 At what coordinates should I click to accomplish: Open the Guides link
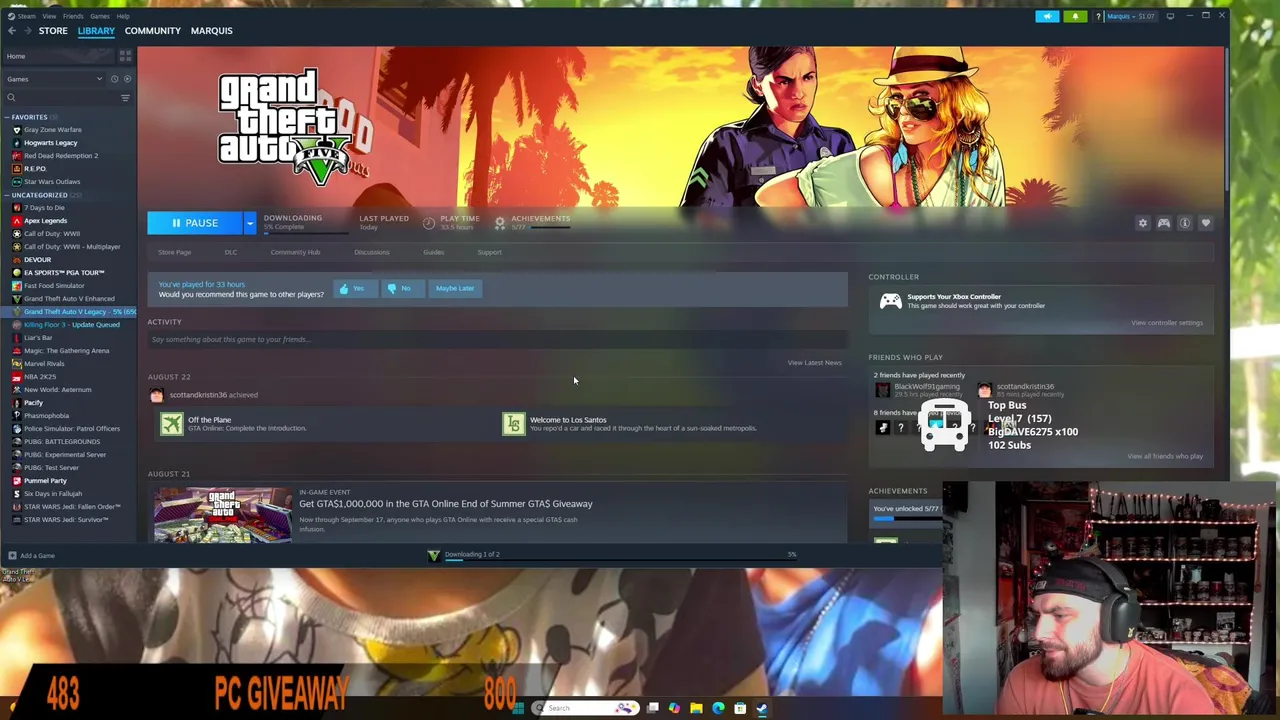coord(433,252)
